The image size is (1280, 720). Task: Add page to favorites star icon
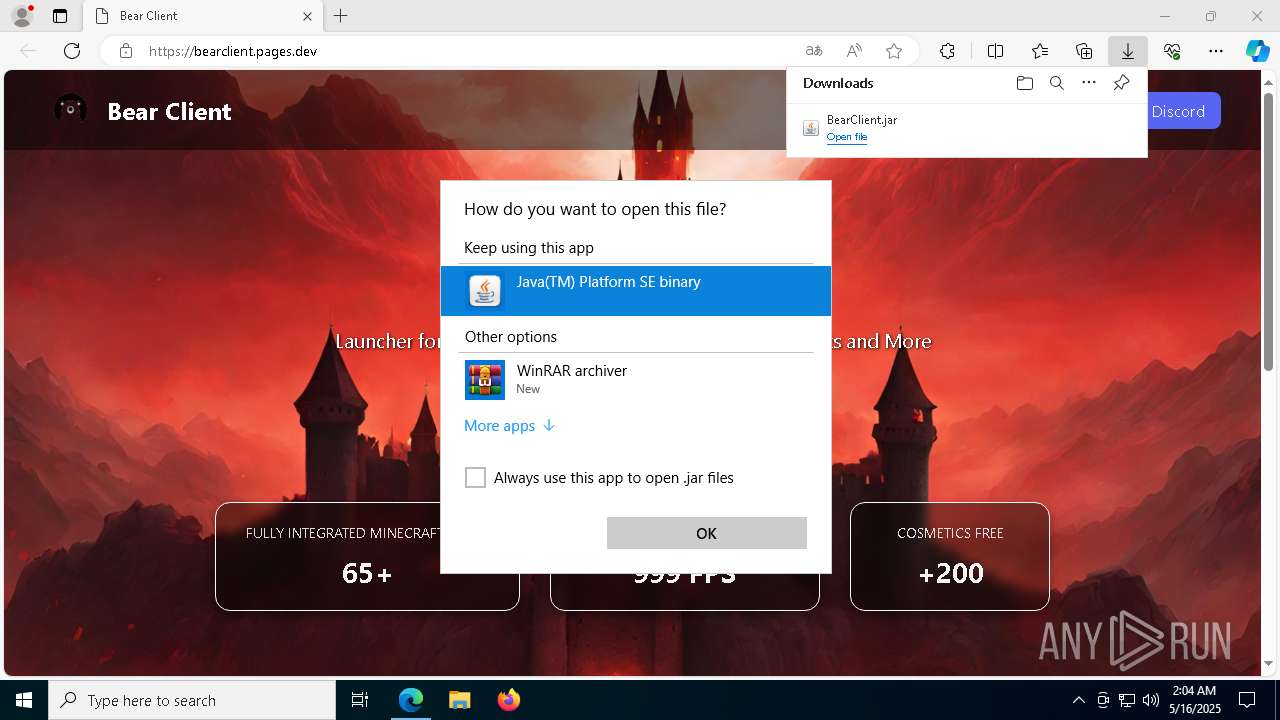(x=894, y=51)
